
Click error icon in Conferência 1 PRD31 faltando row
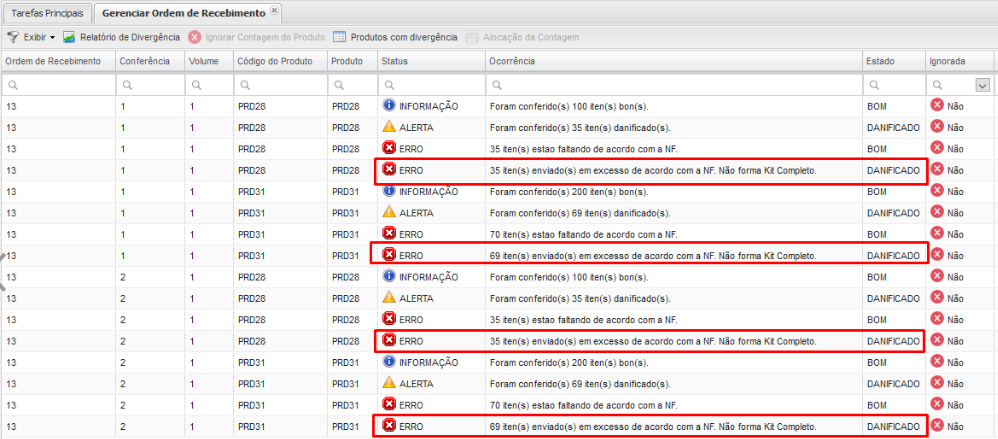tap(390, 233)
